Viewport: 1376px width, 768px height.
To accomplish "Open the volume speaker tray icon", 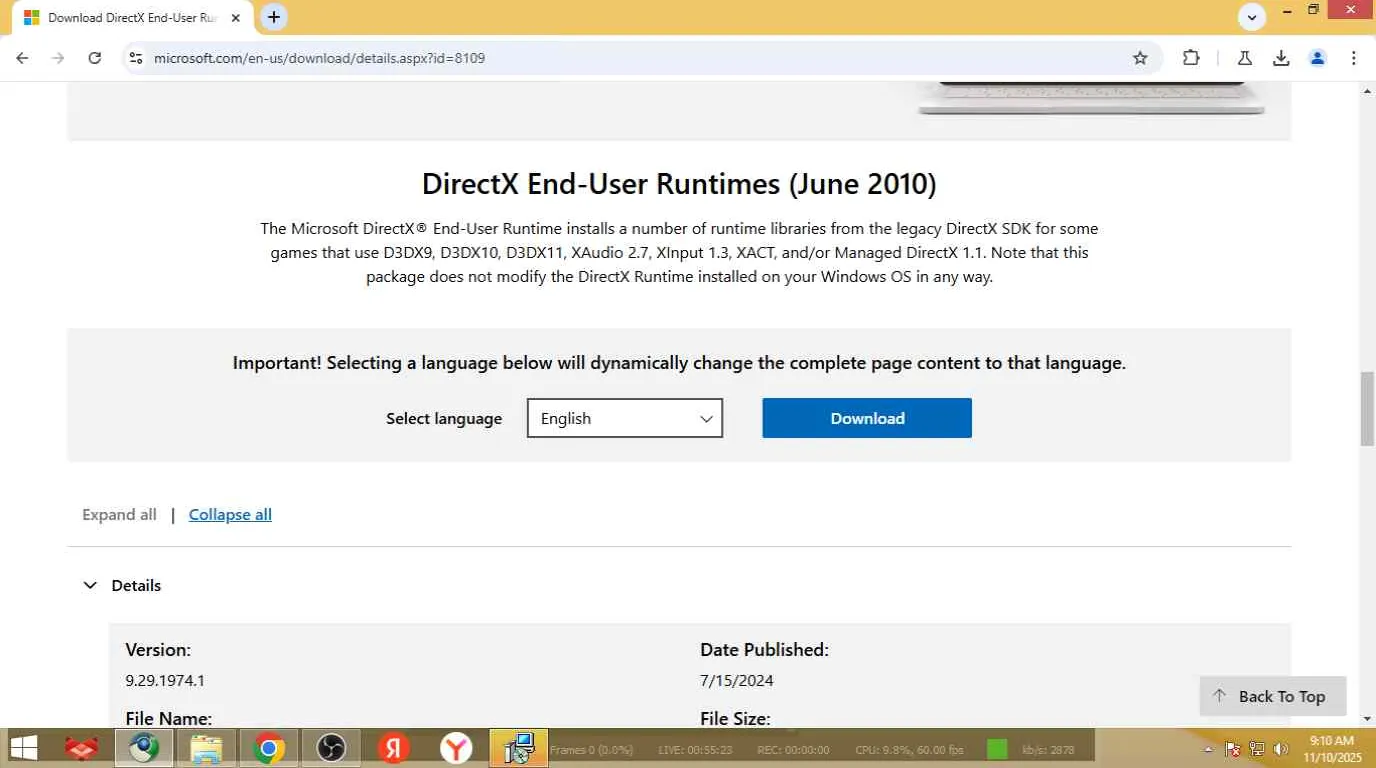I will tap(1281, 749).
